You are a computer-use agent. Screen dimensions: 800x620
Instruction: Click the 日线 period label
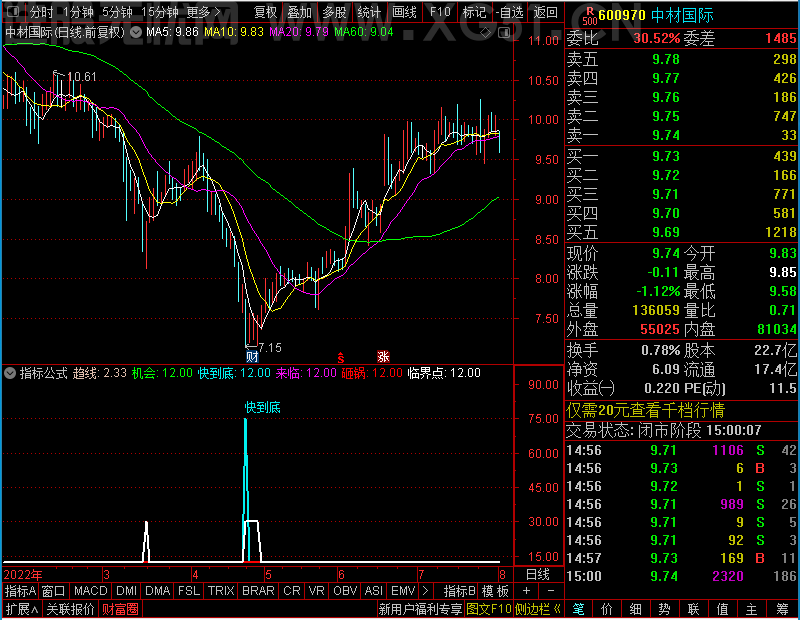tap(538, 575)
